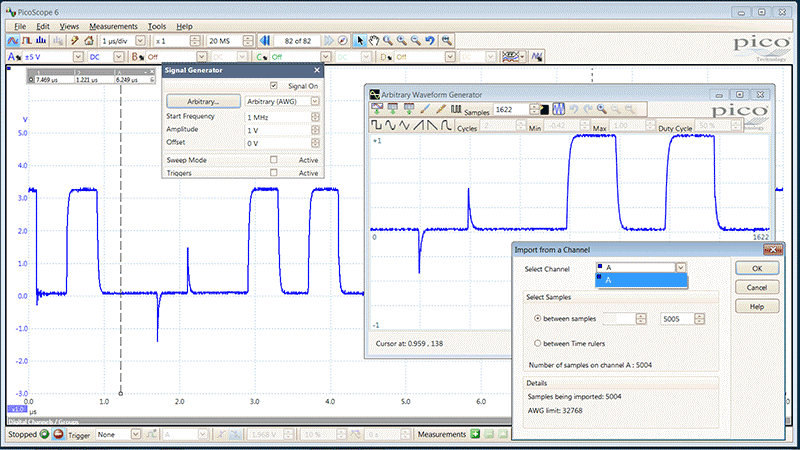Open the Measurements menu
The height and width of the screenshot is (450, 800).
112,25
